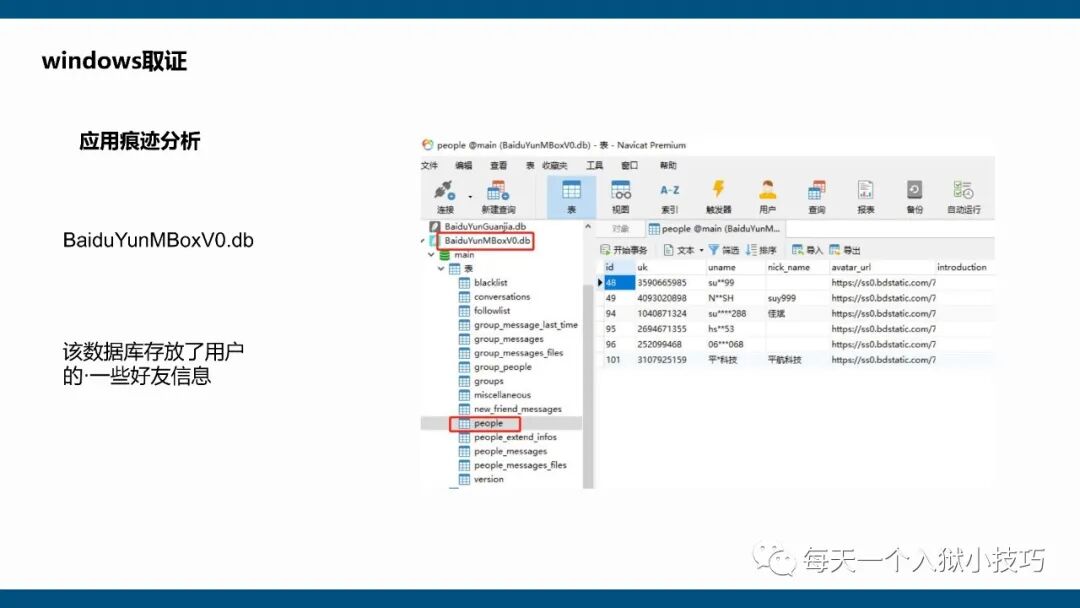Select the cell with uk 3590665985
Image resolution: width=1080 pixels, height=608 pixels.
[x=670, y=283]
